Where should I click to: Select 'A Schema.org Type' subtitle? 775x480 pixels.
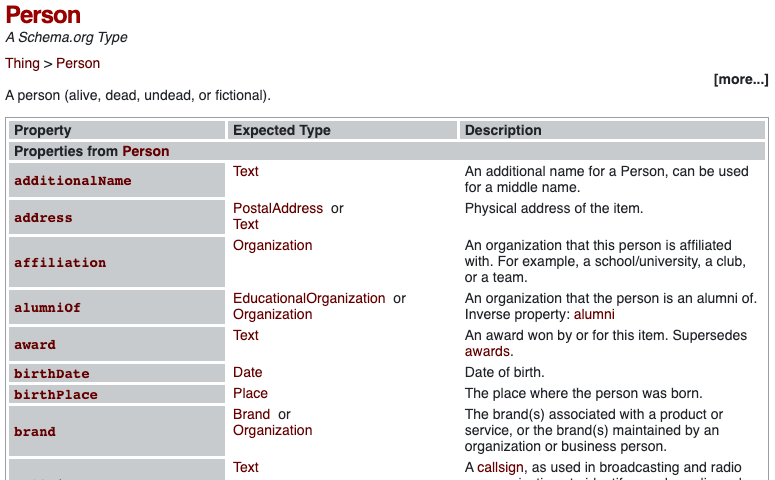66,37
